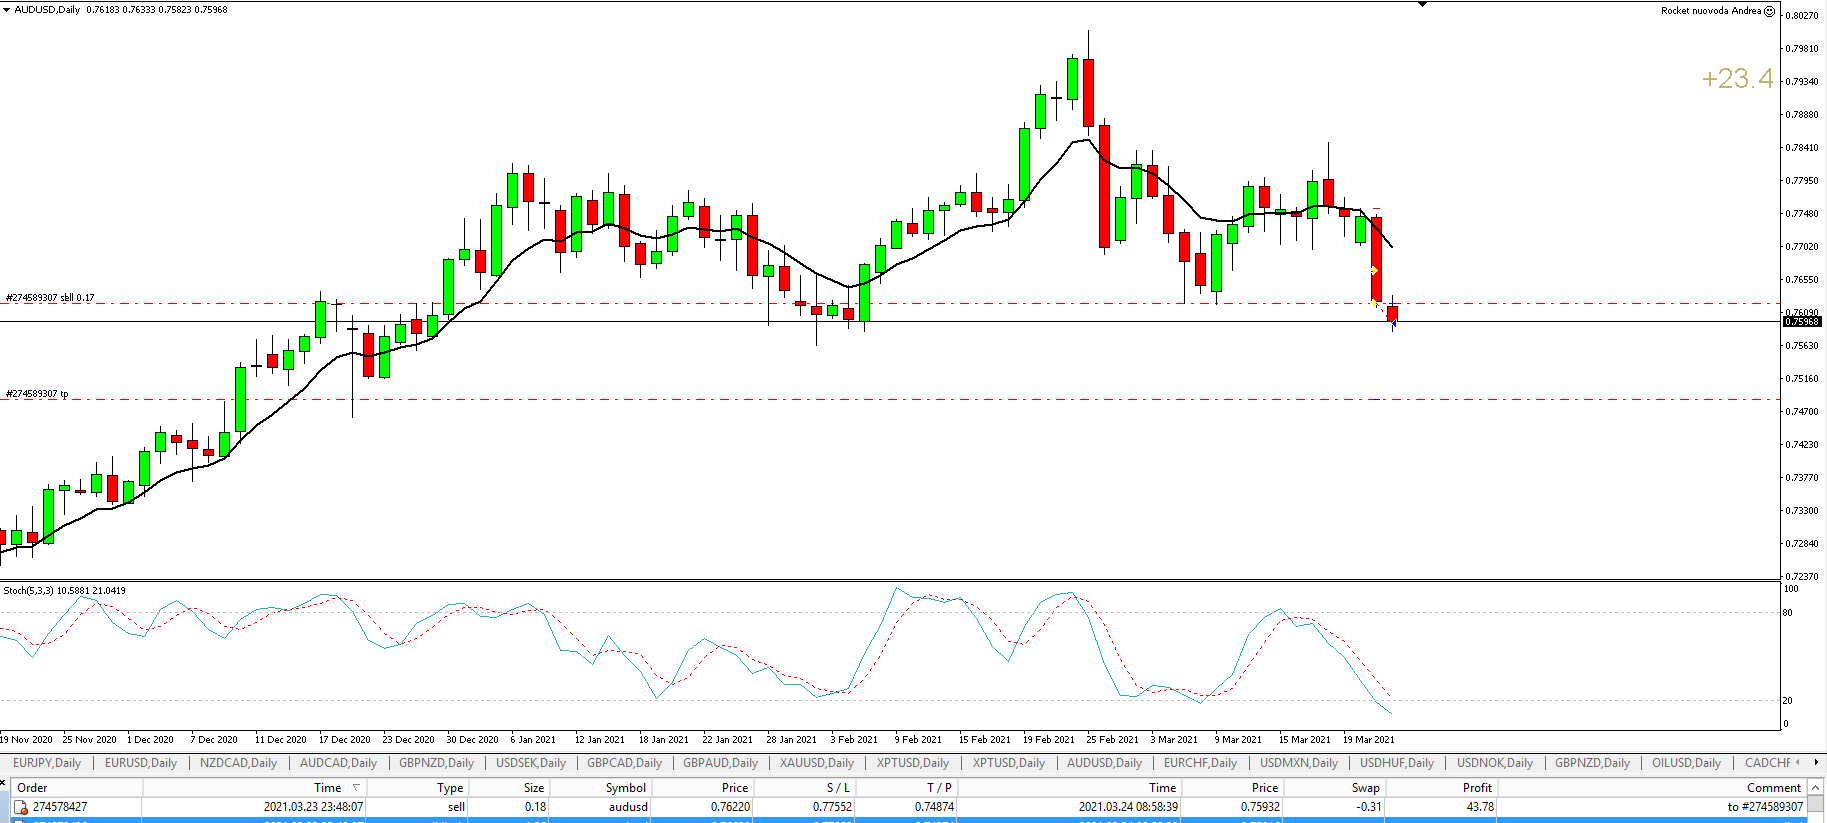Sort orders by the Time column arrow

point(356,788)
